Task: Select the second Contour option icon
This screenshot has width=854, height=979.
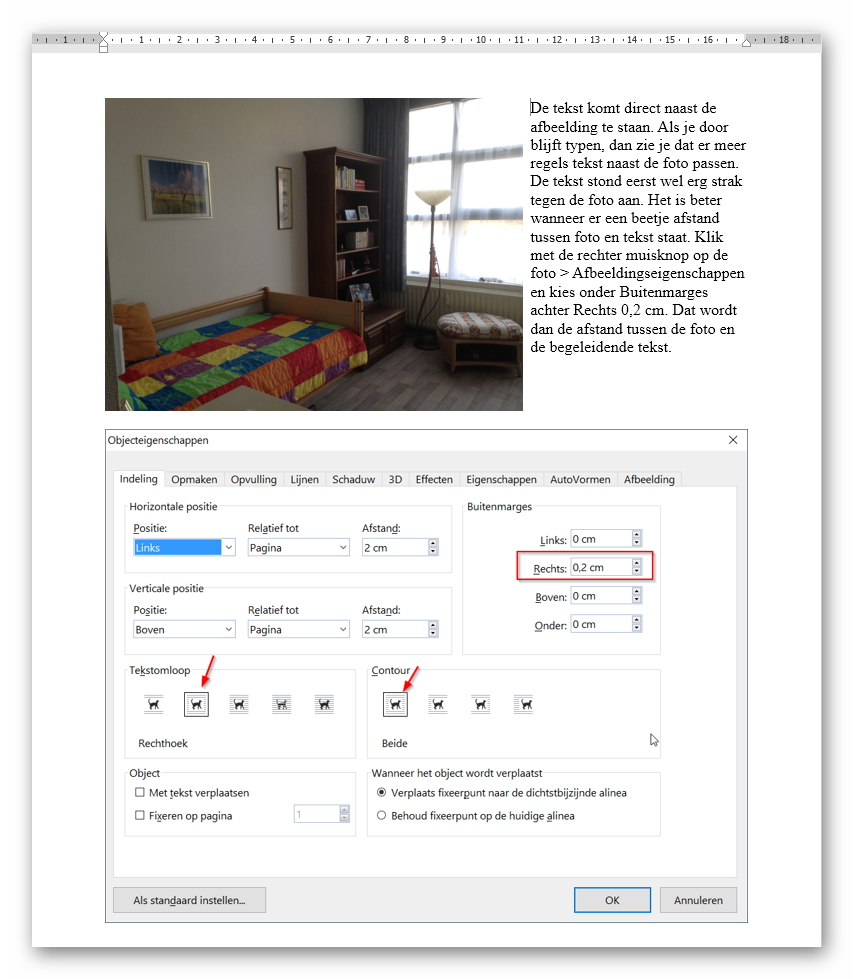Action: coord(438,704)
